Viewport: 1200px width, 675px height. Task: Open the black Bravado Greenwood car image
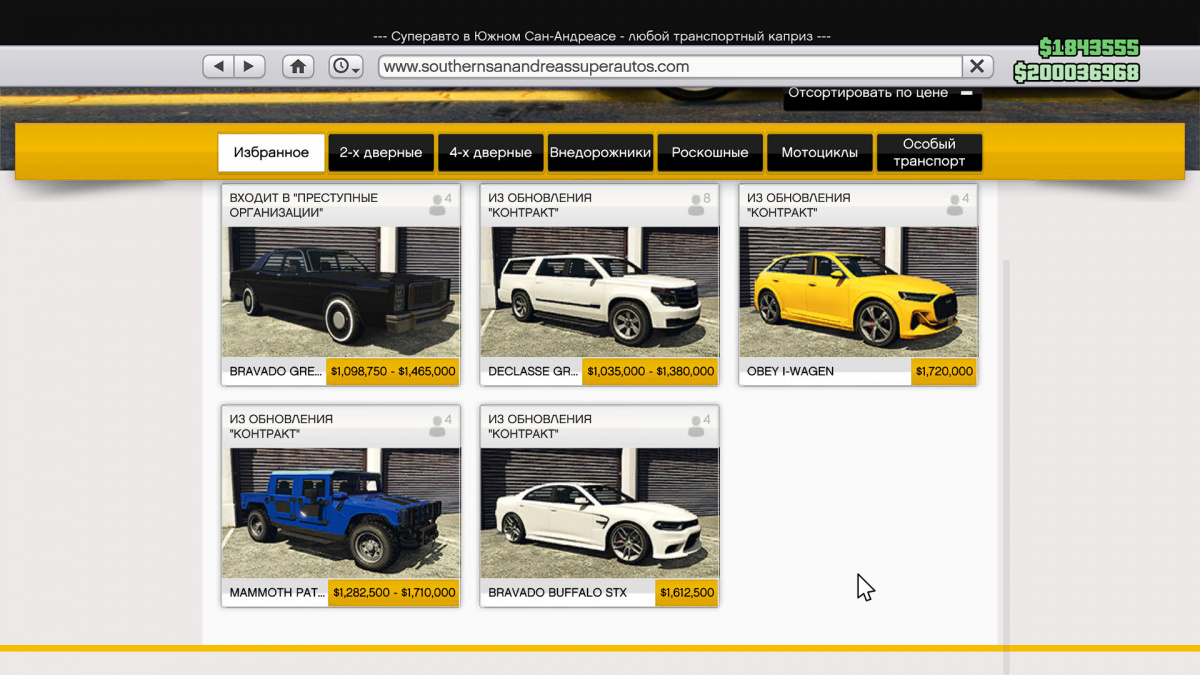[x=341, y=291]
